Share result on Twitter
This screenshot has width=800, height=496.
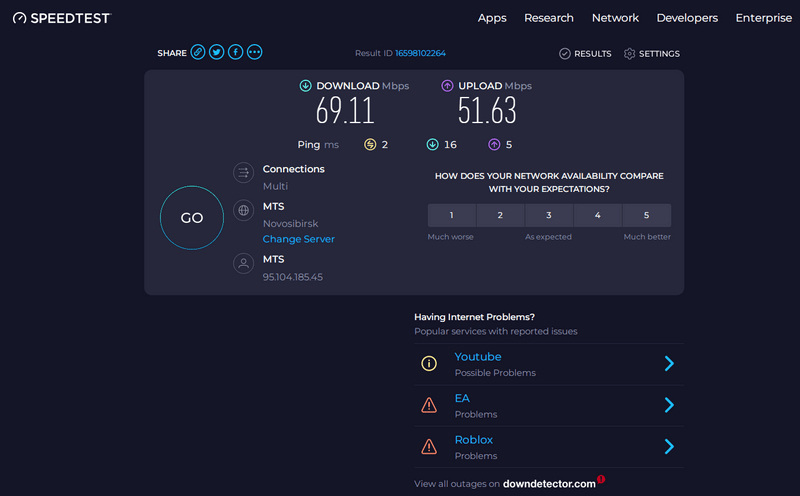(217, 52)
